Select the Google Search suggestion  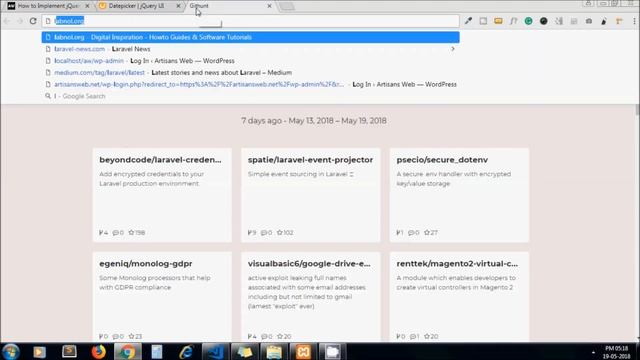pyautogui.click(x=250, y=96)
